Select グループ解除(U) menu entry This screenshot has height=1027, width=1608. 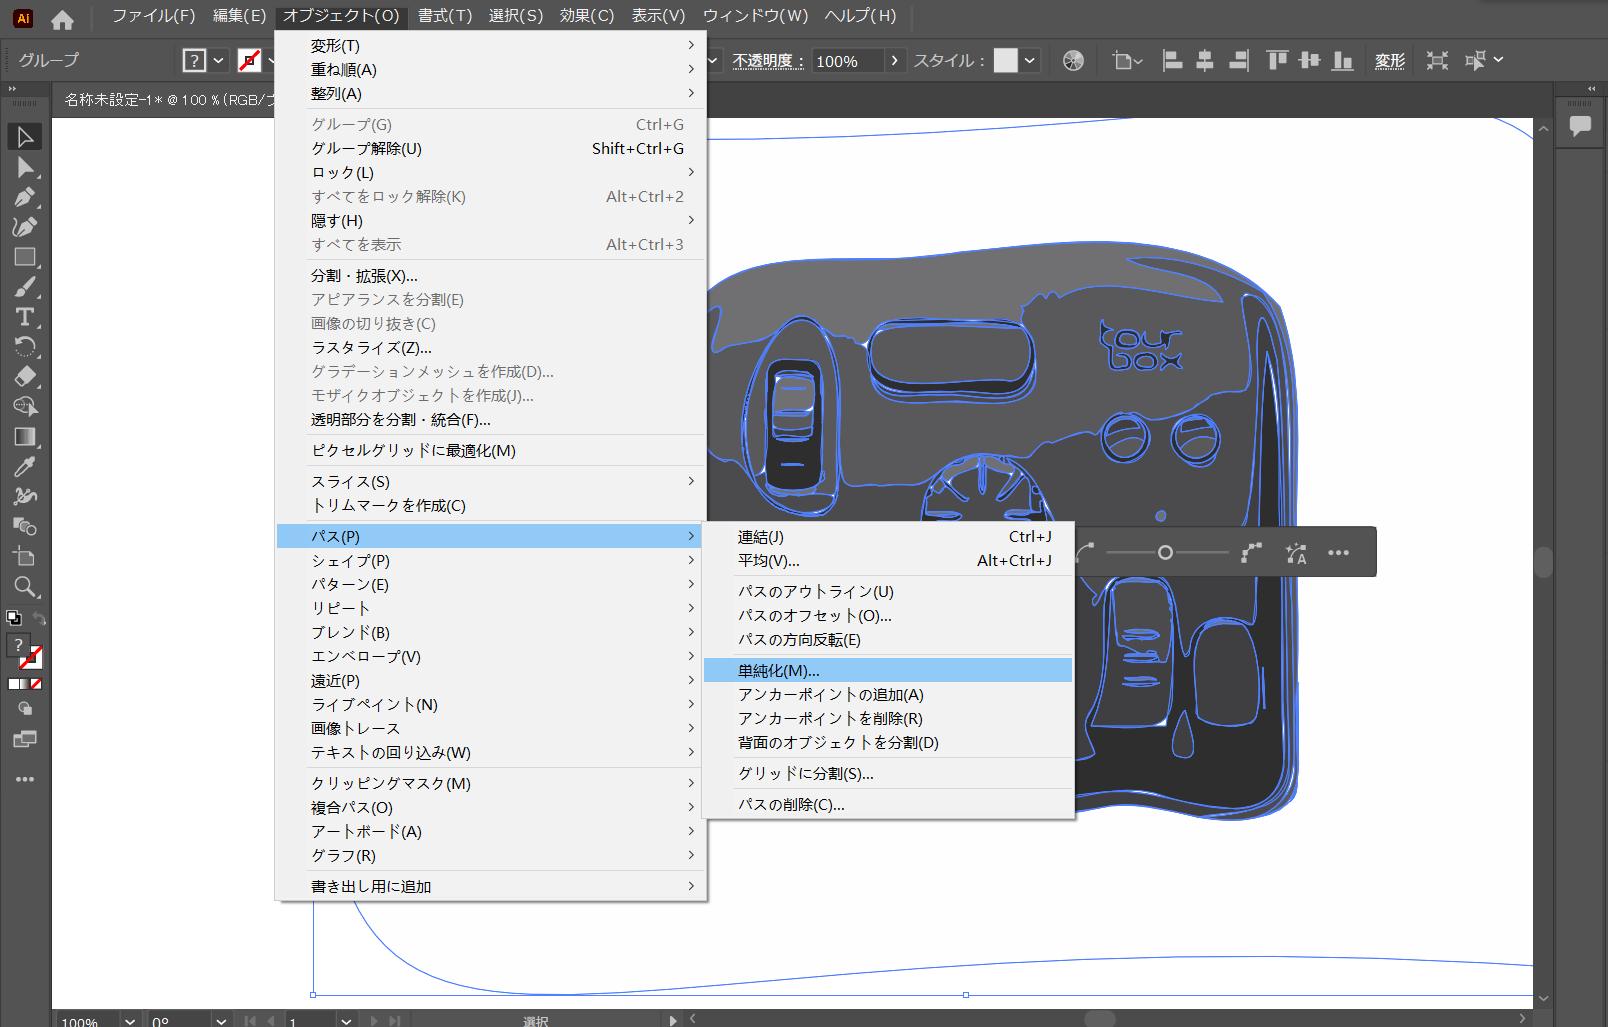click(491, 148)
